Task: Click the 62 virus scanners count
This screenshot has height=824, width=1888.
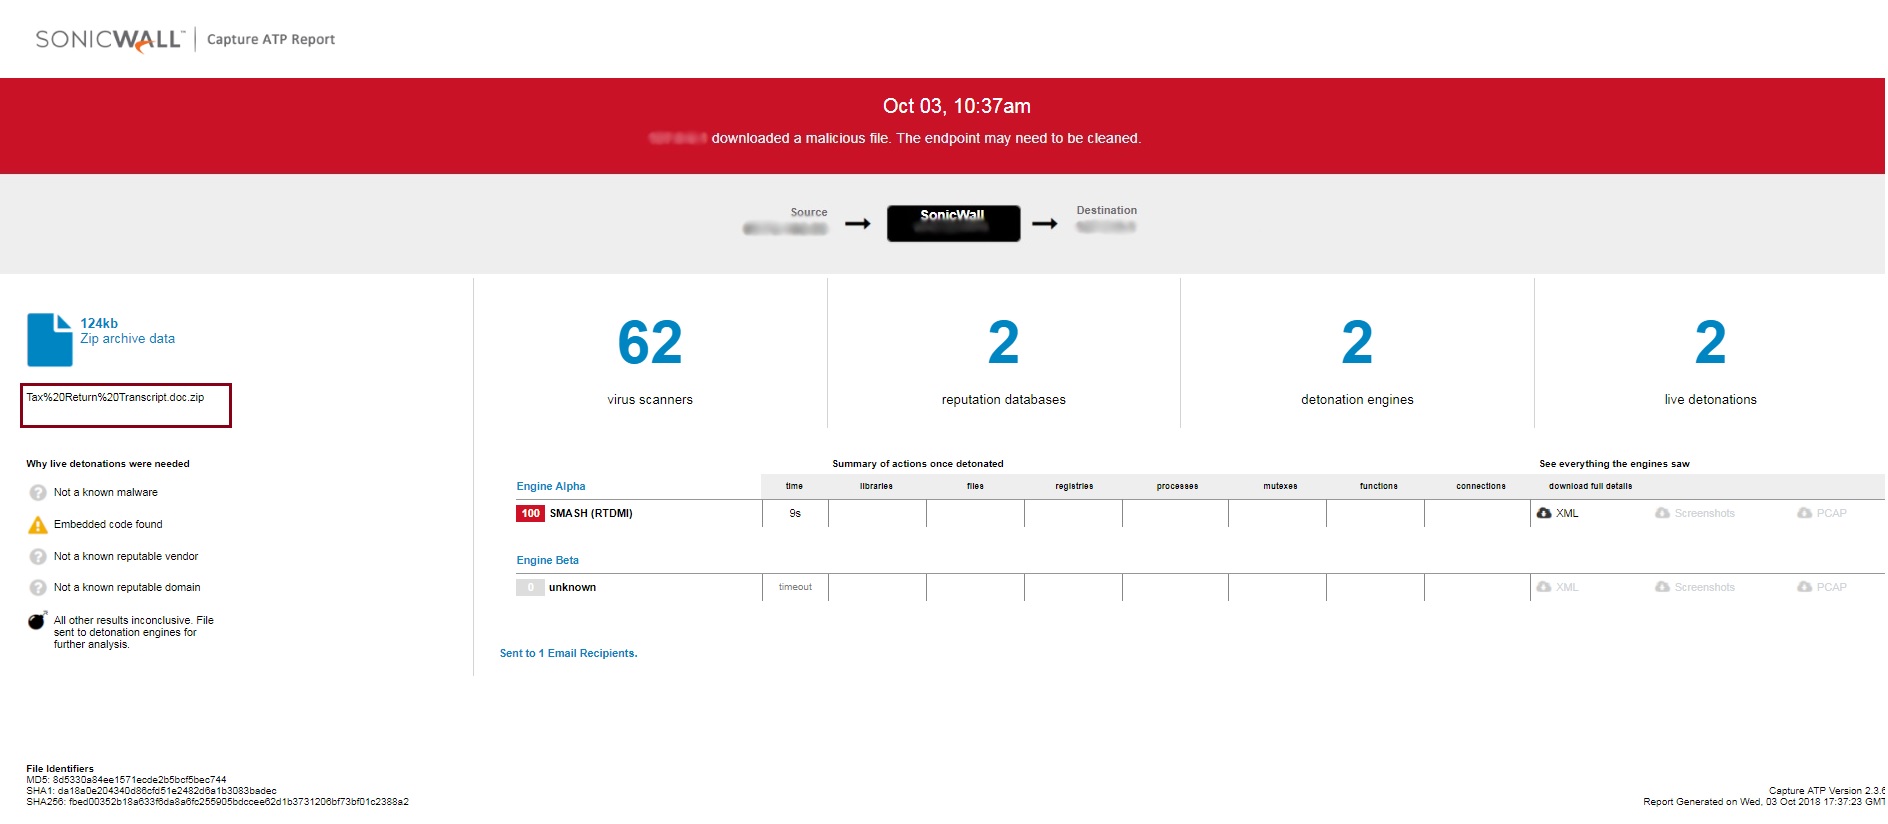Action: 650,343
